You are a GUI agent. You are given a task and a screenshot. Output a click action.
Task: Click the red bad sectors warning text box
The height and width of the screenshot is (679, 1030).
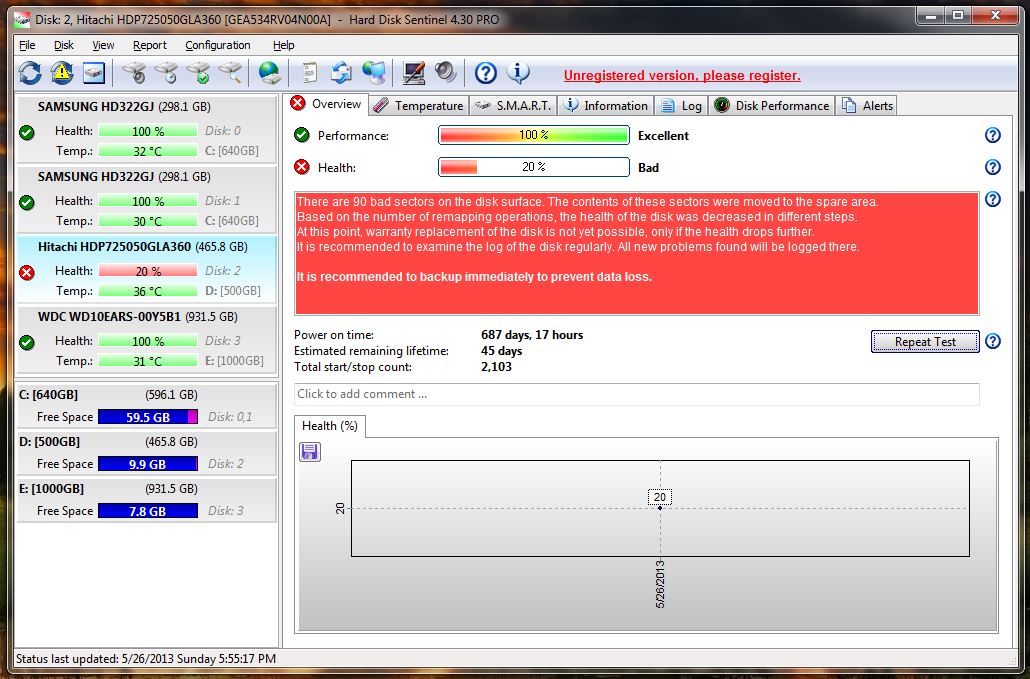coord(637,253)
